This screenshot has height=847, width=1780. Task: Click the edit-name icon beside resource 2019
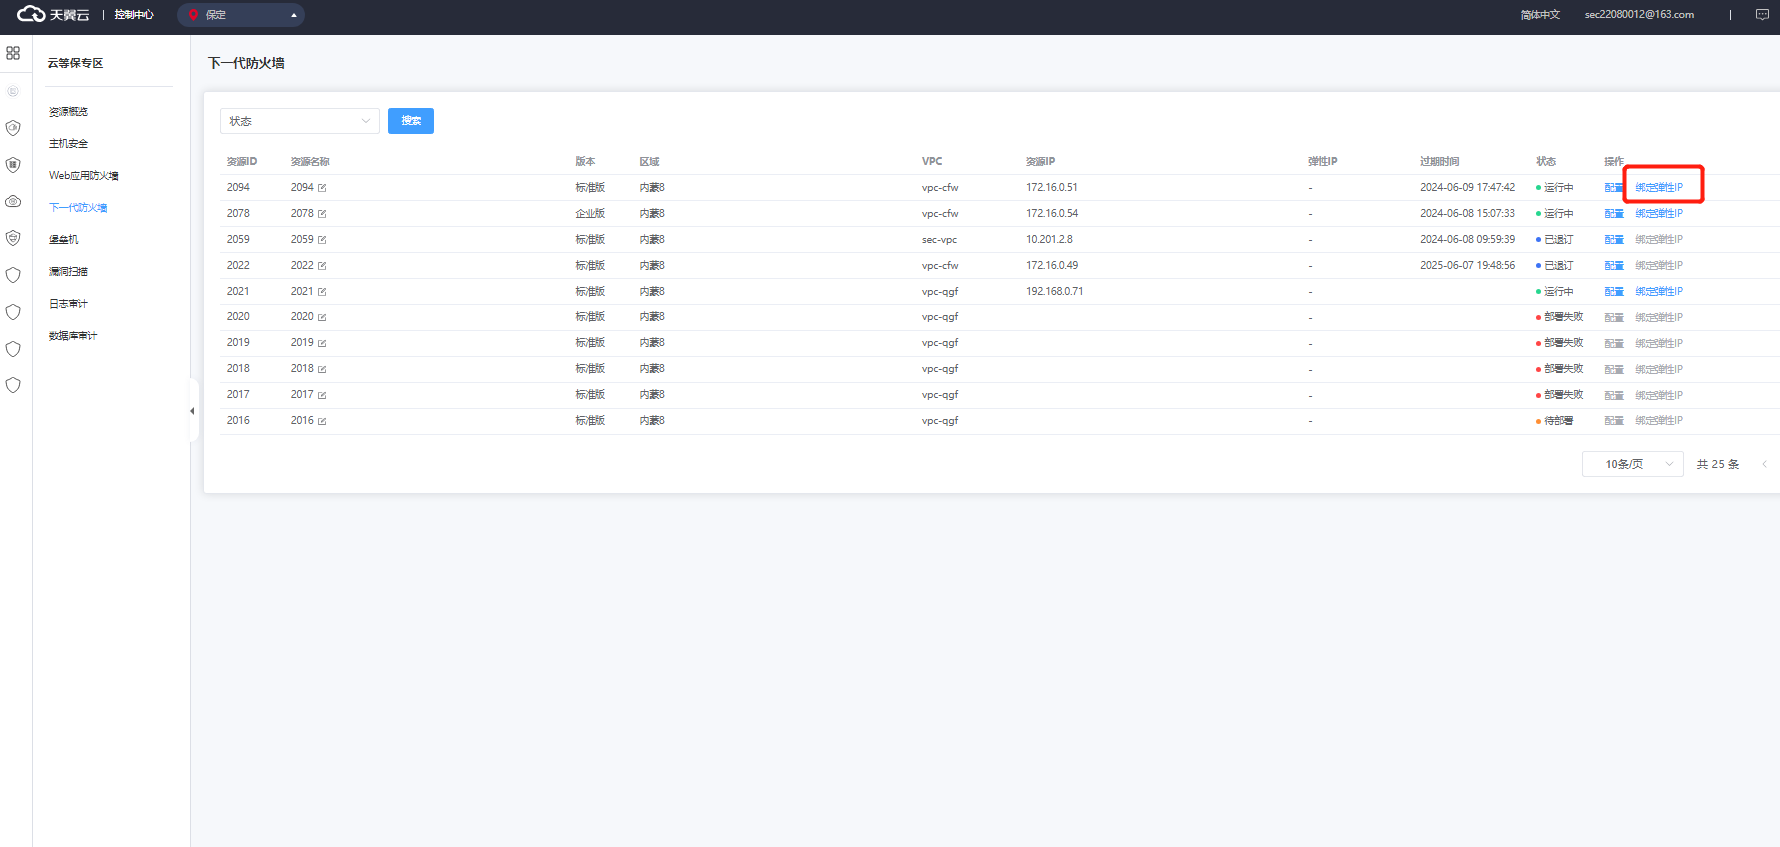(322, 343)
